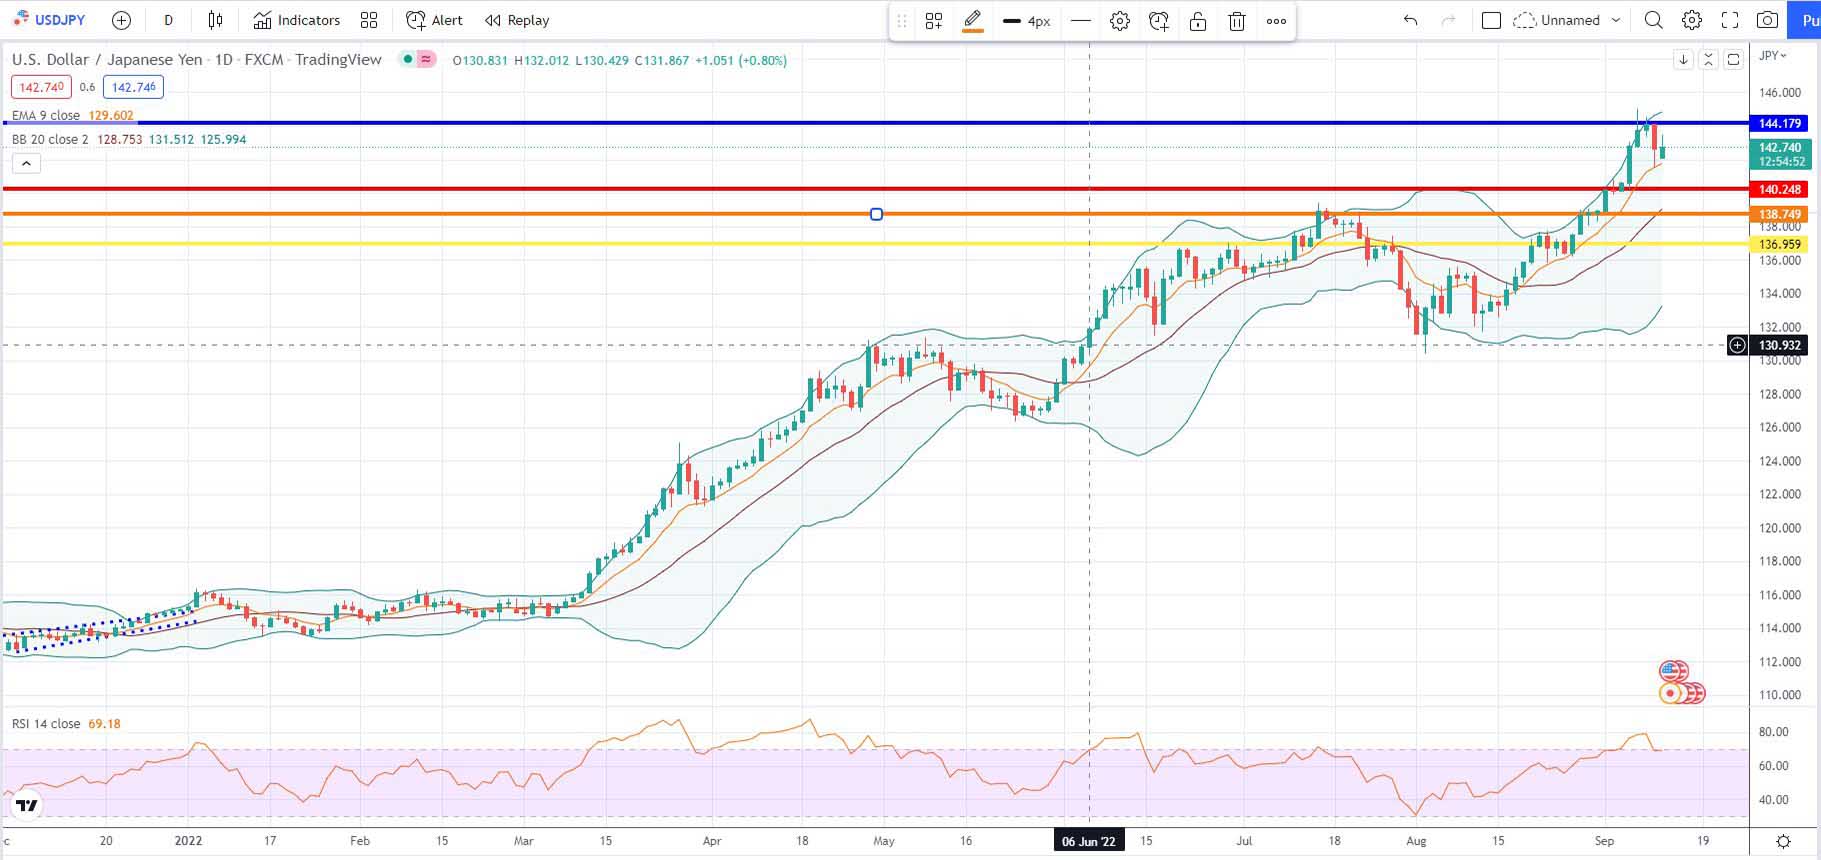The height and width of the screenshot is (860, 1821).
Task: Click the undo arrow
Action: pos(1410,20)
